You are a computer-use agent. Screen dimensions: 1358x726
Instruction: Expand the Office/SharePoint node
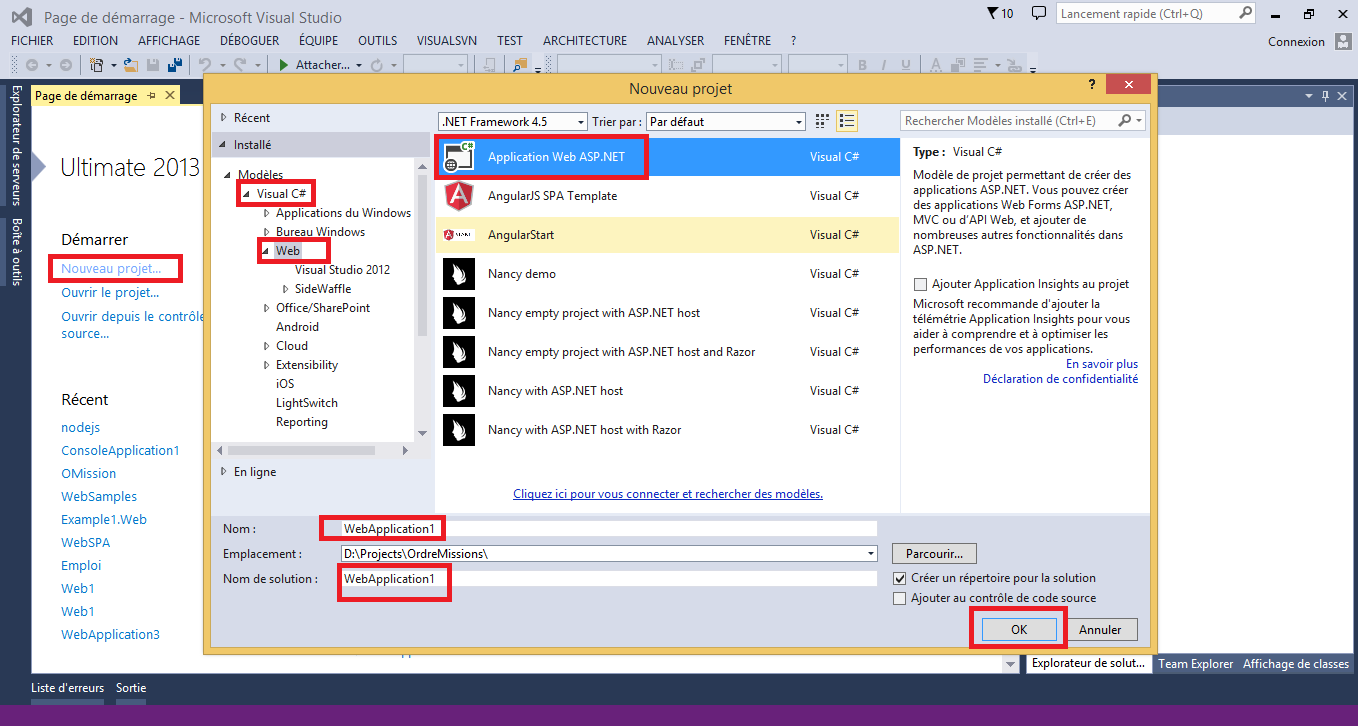[x=266, y=308]
